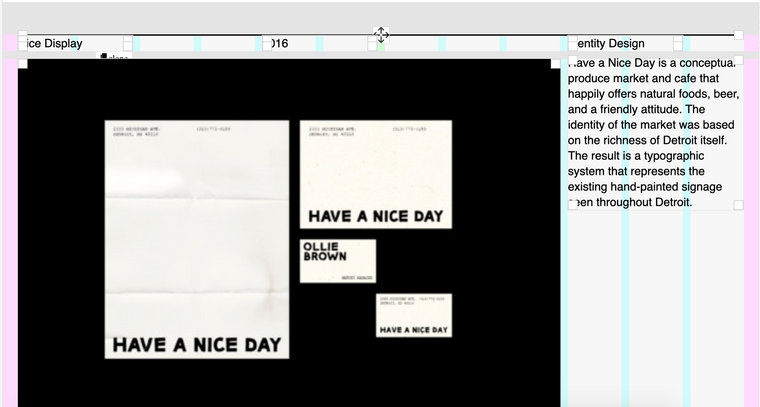This screenshot has height=407, width=760.
Task: Click the wide 'Have a Nice Day' card mockup
Action: 375,174
